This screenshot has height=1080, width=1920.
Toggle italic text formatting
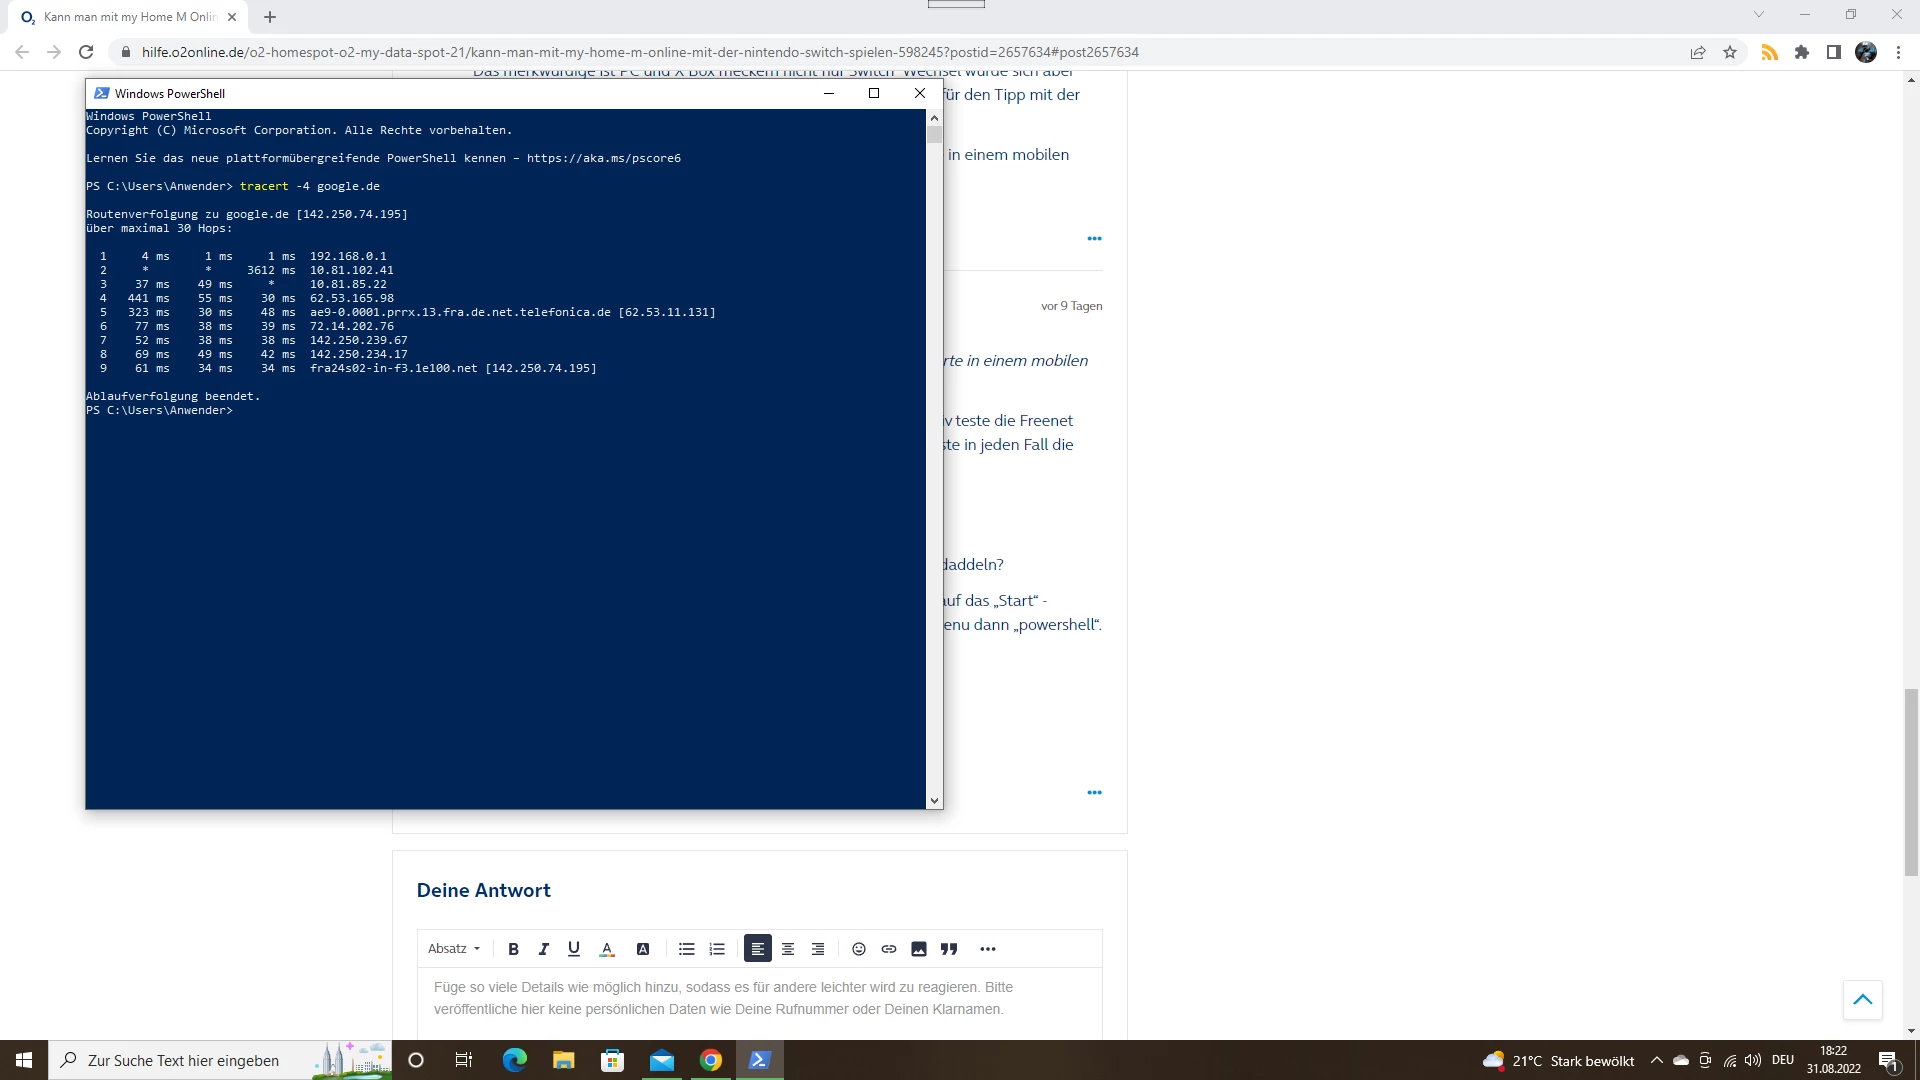pyautogui.click(x=544, y=949)
